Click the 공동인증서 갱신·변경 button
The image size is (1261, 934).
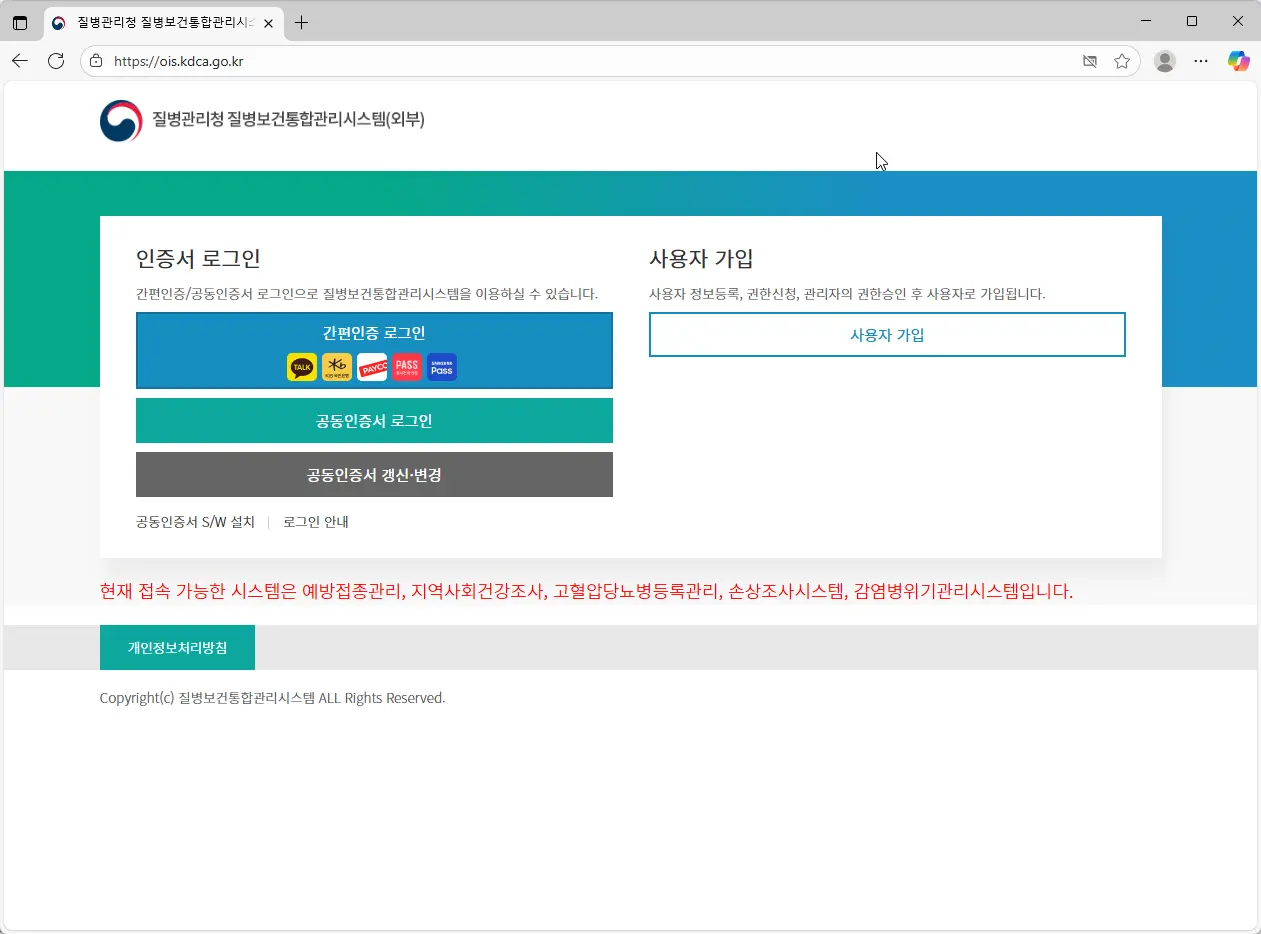pyautogui.click(x=374, y=475)
